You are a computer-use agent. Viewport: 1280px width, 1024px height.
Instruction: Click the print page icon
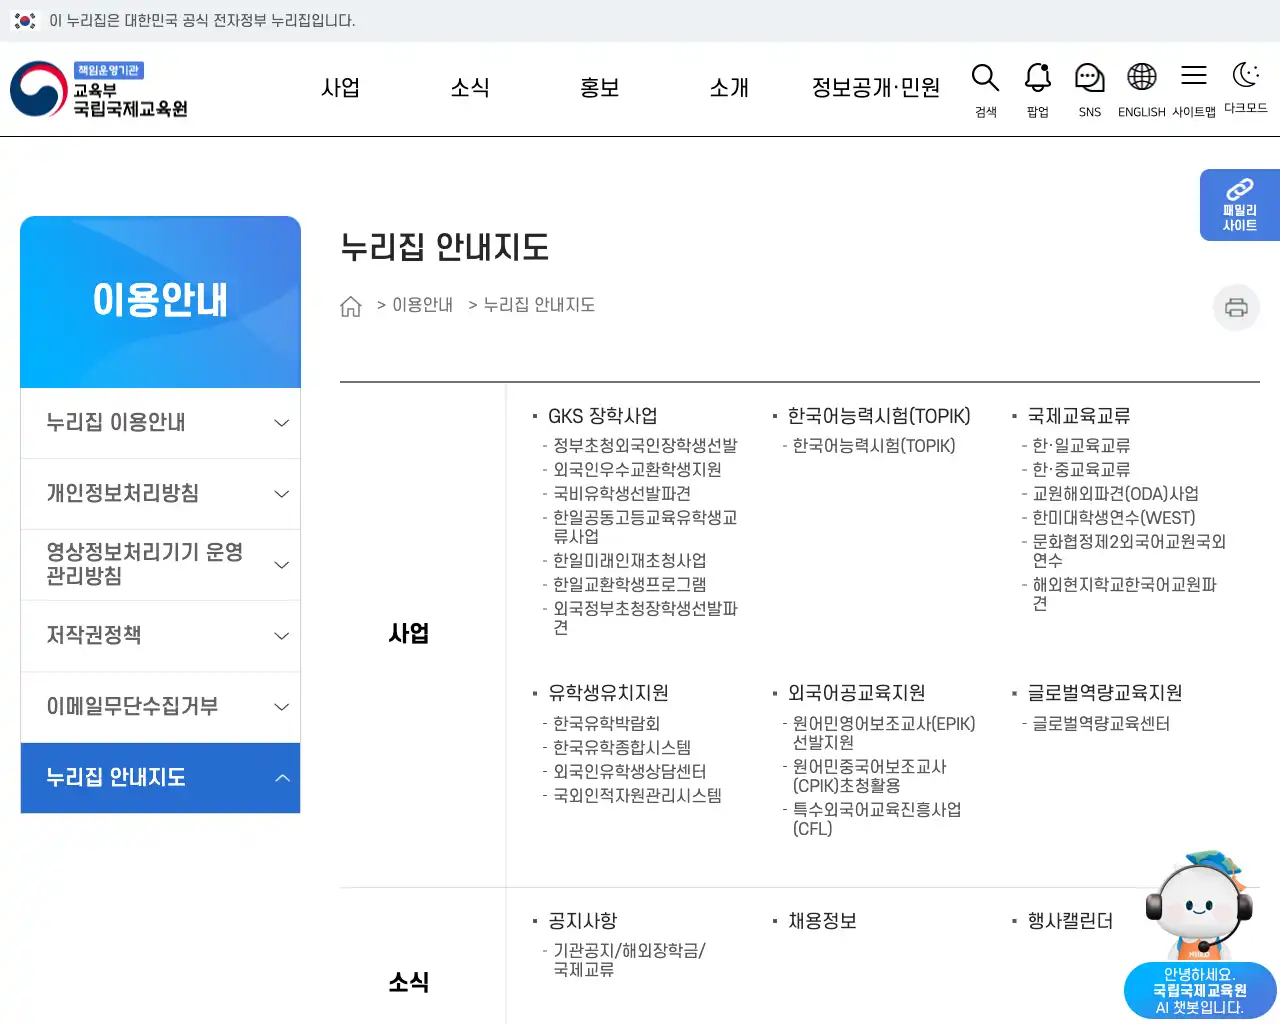click(x=1236, y=307)
